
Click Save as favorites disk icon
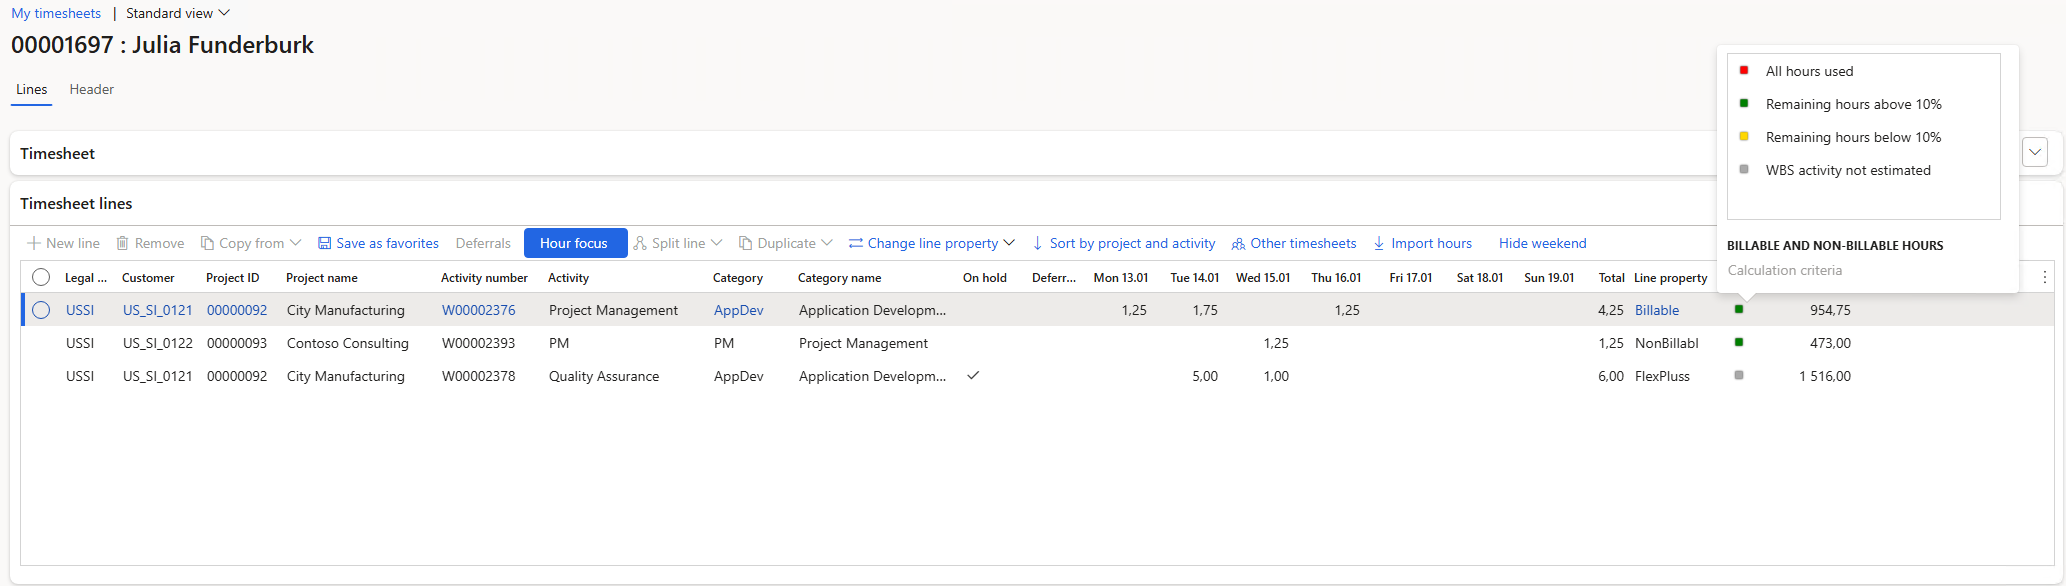click(324, 243)
